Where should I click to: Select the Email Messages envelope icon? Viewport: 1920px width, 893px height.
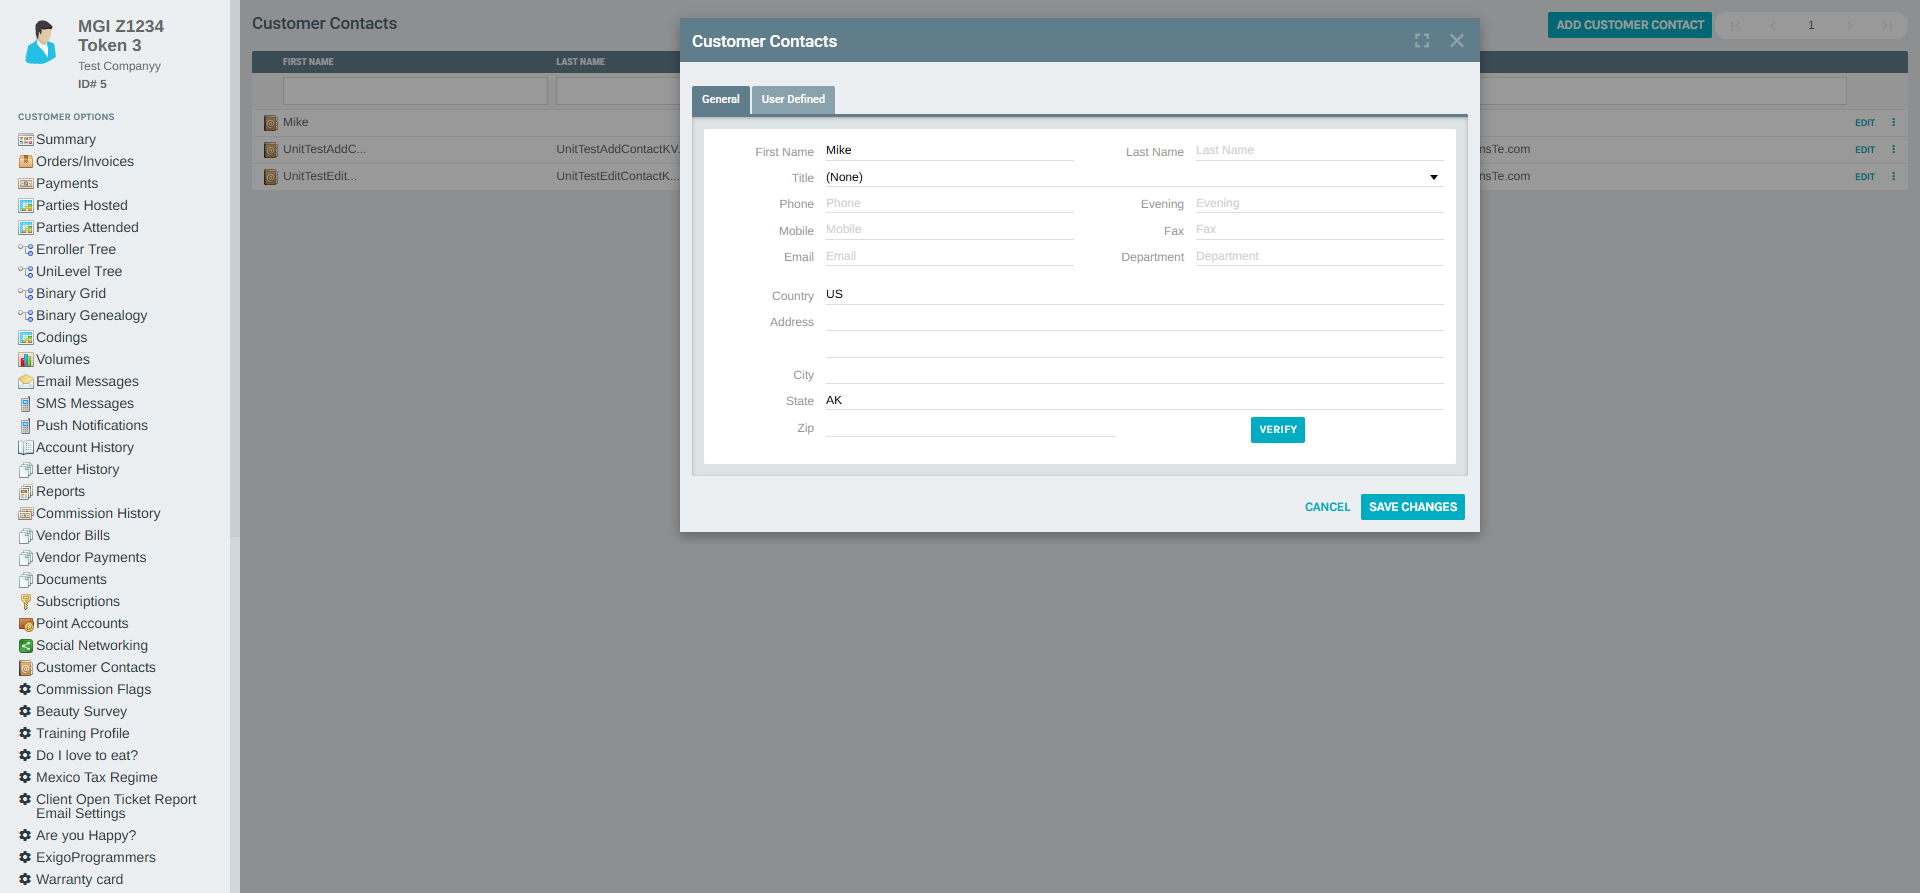(x=26, y=382)
